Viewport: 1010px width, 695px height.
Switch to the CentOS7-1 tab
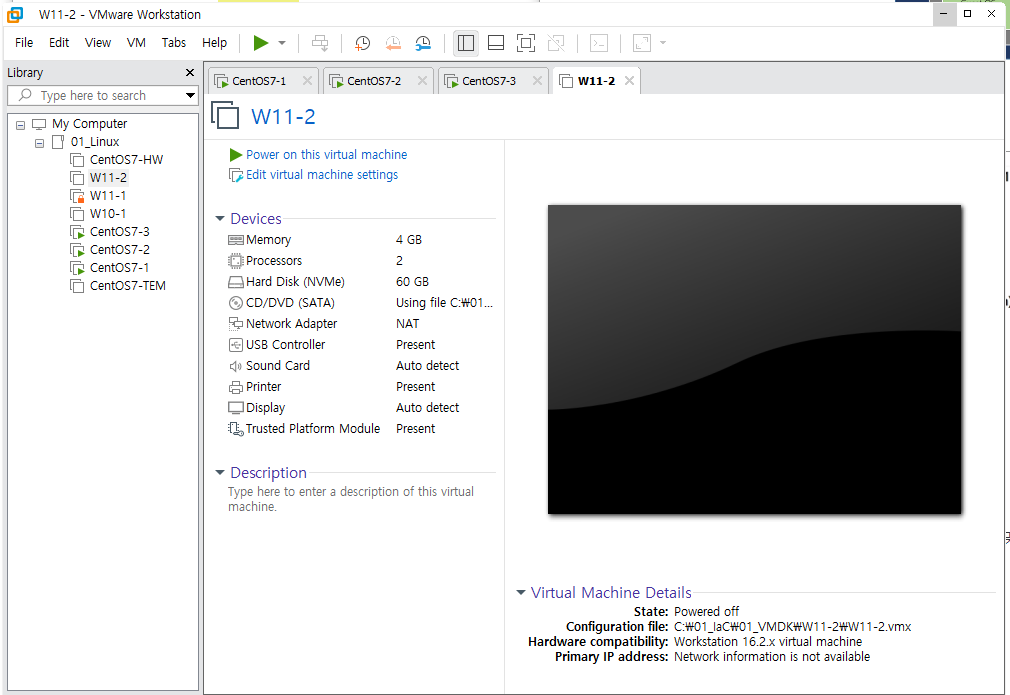pyautogui.click(x=258, y=81)
